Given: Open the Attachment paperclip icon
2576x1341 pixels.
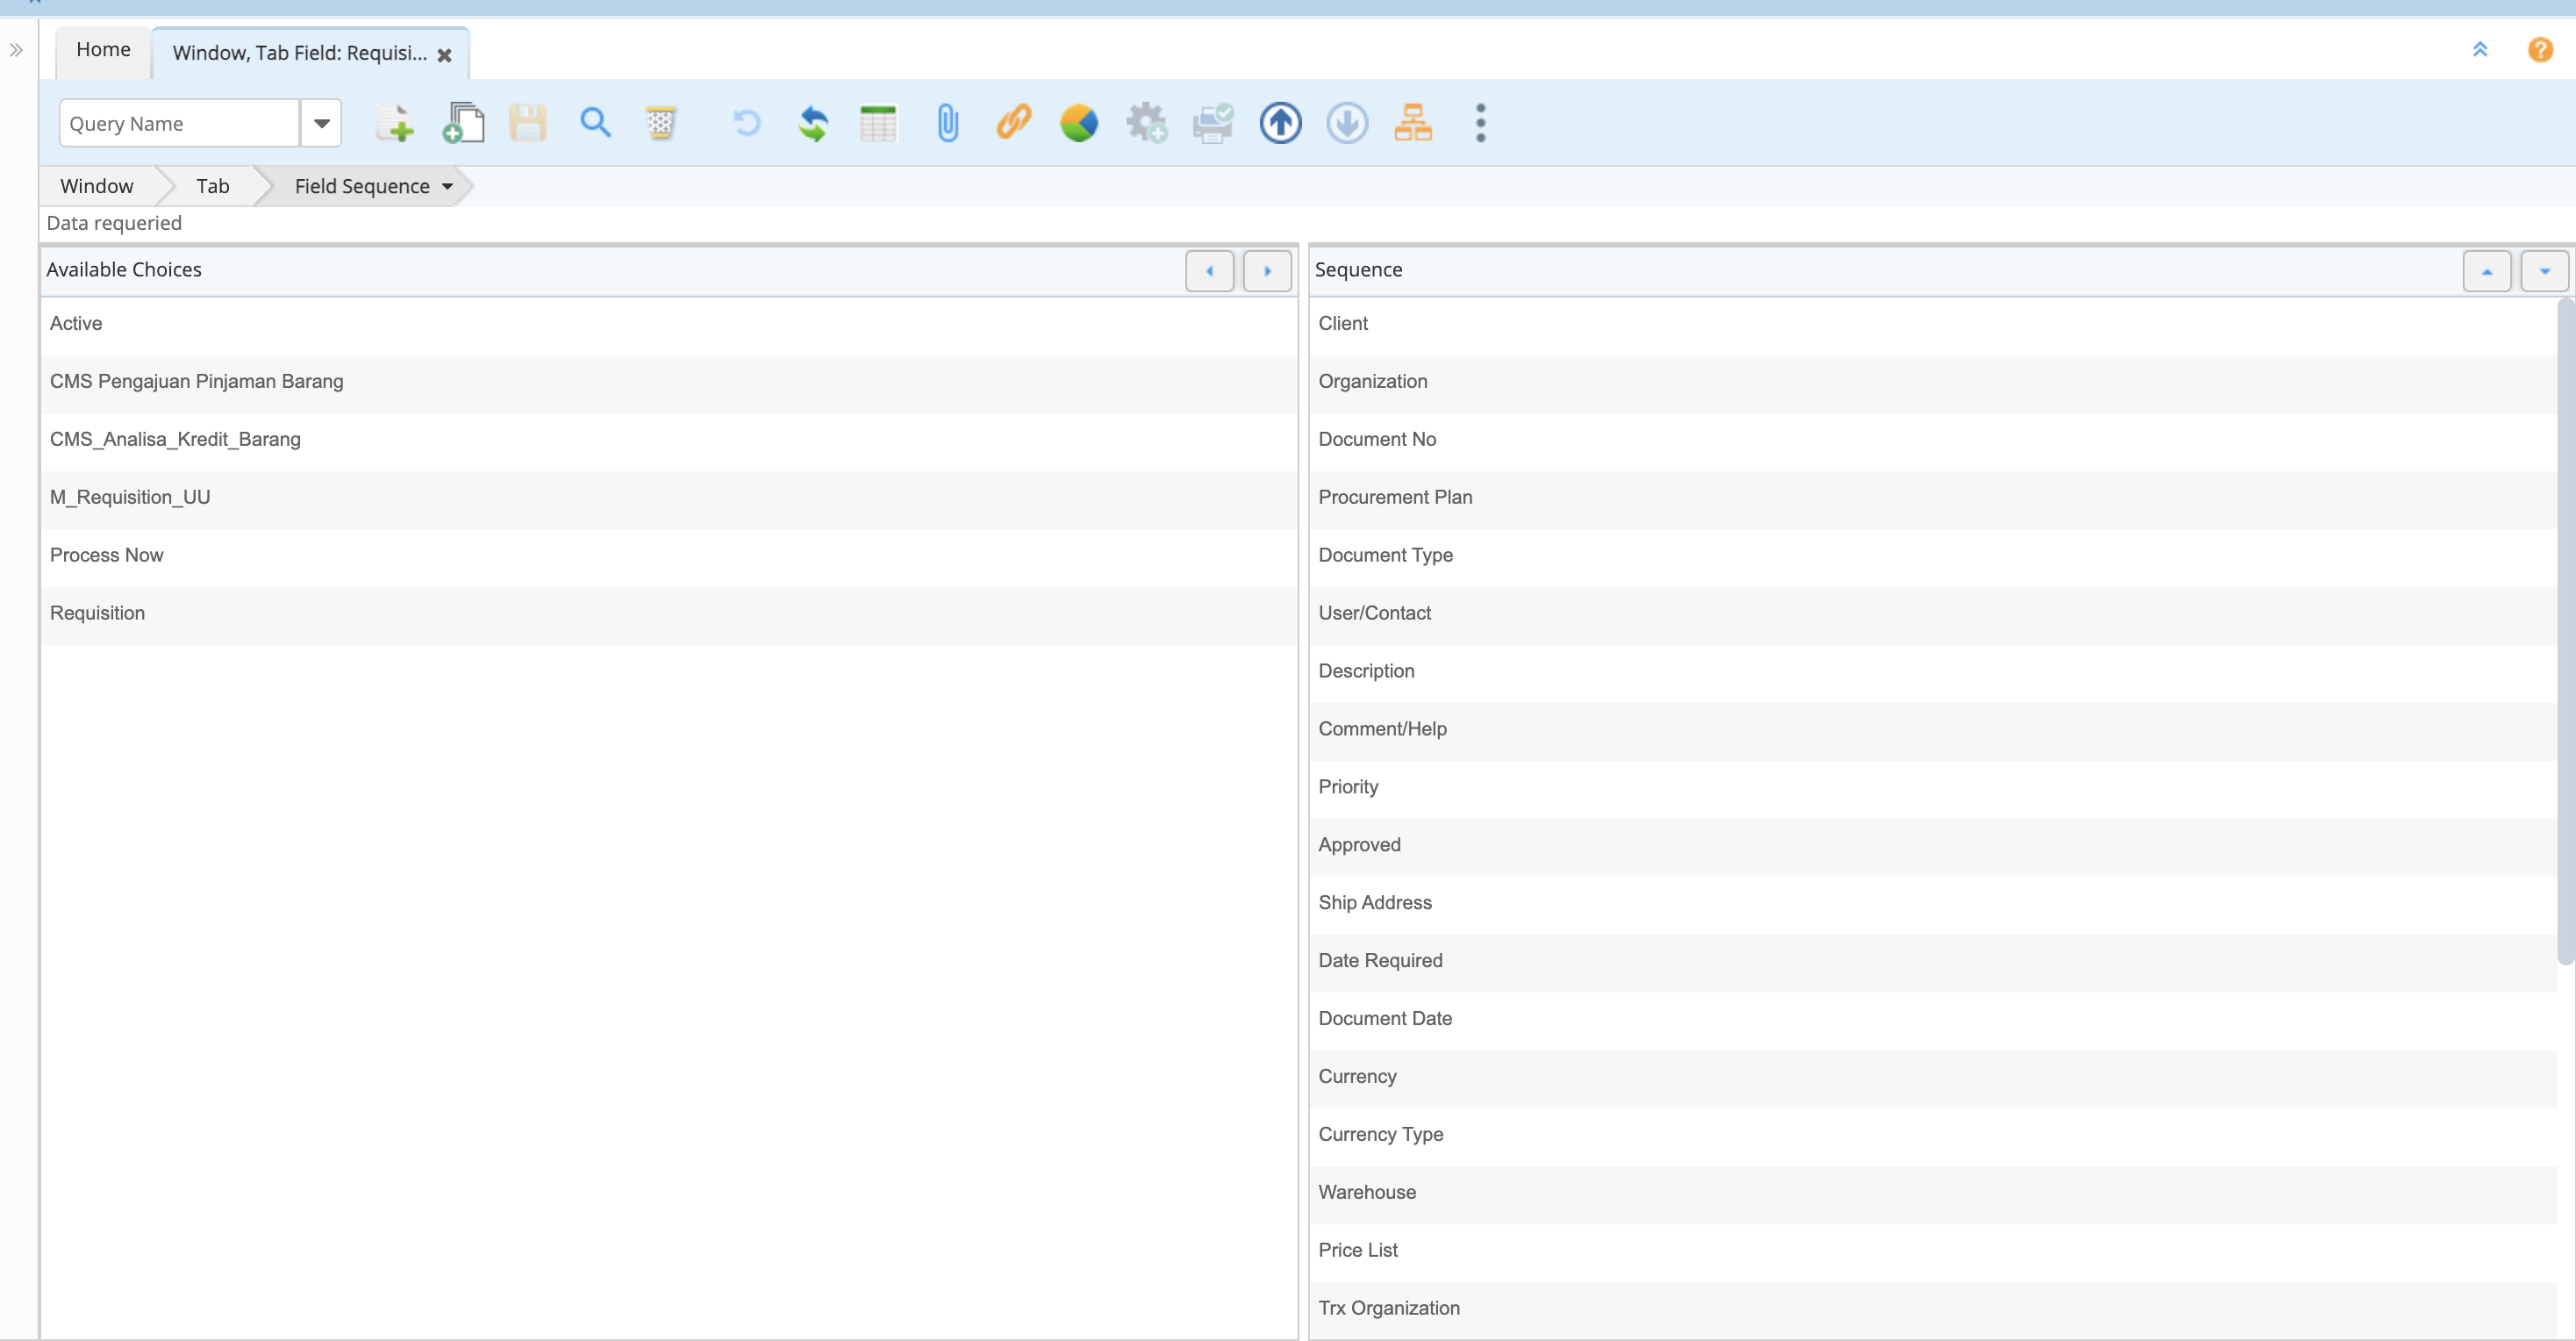Looking at the screenshot, I should [x=947, y=123].
